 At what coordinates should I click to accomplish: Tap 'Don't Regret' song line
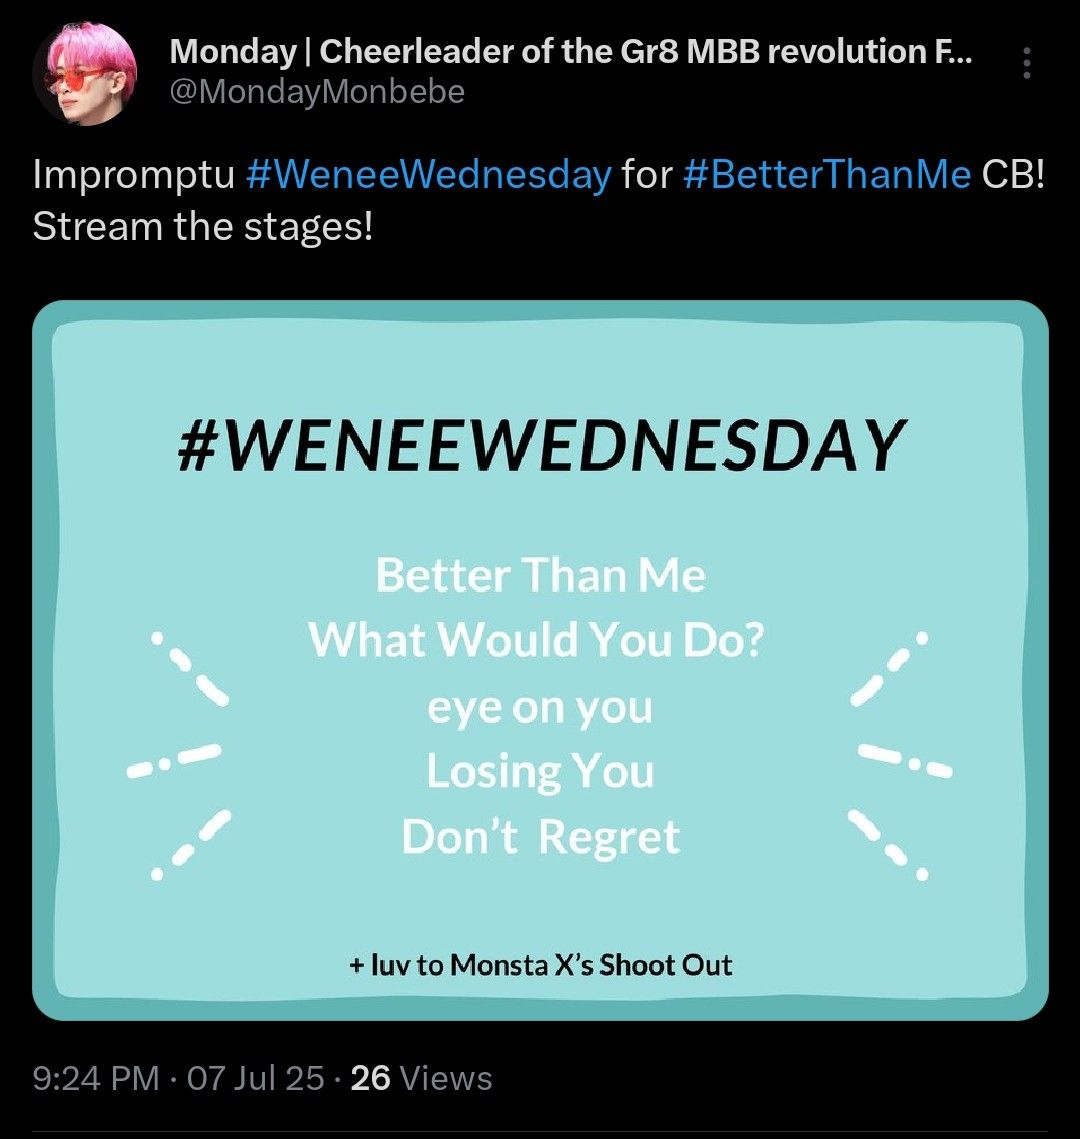540,836
